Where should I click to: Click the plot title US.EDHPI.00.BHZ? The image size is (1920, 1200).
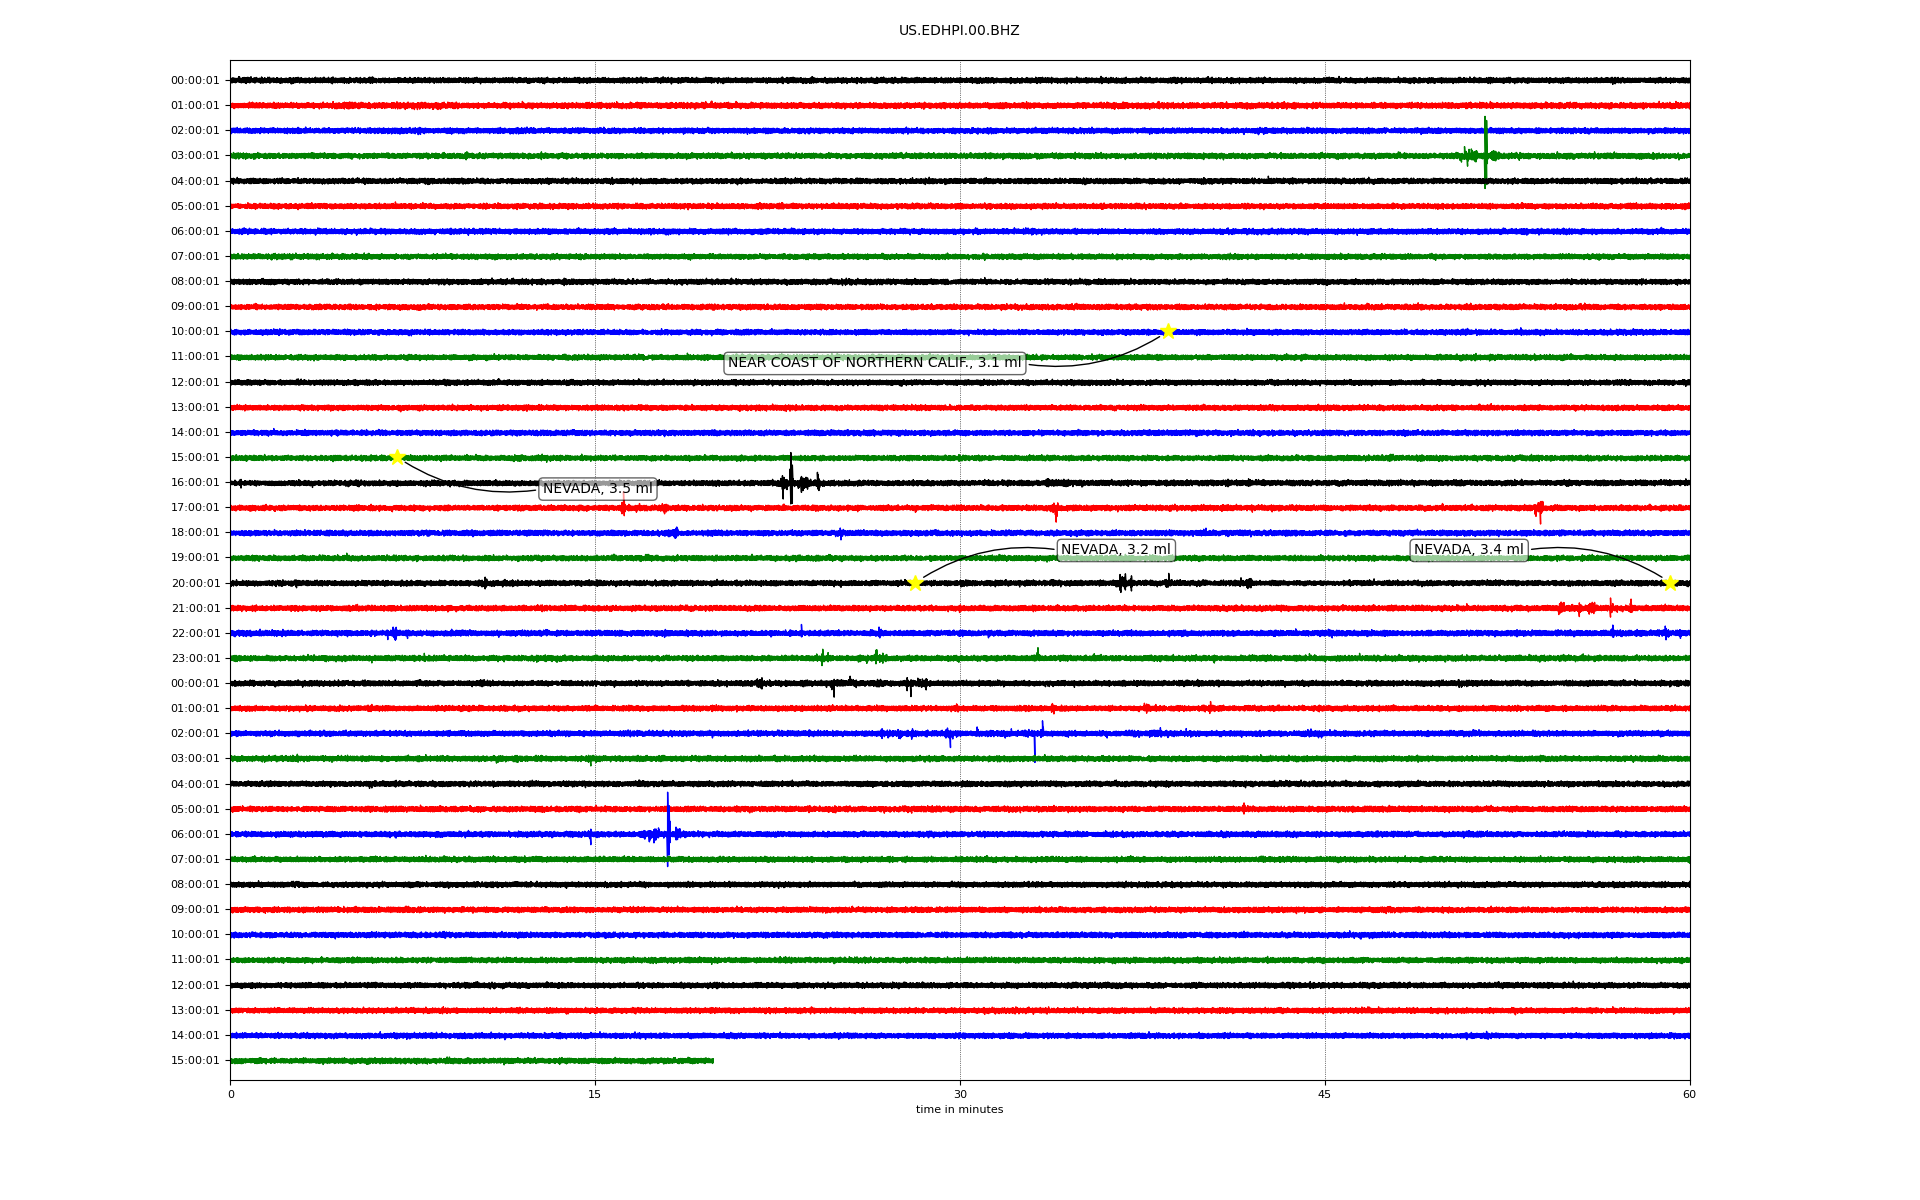click(x=958, y=31)
